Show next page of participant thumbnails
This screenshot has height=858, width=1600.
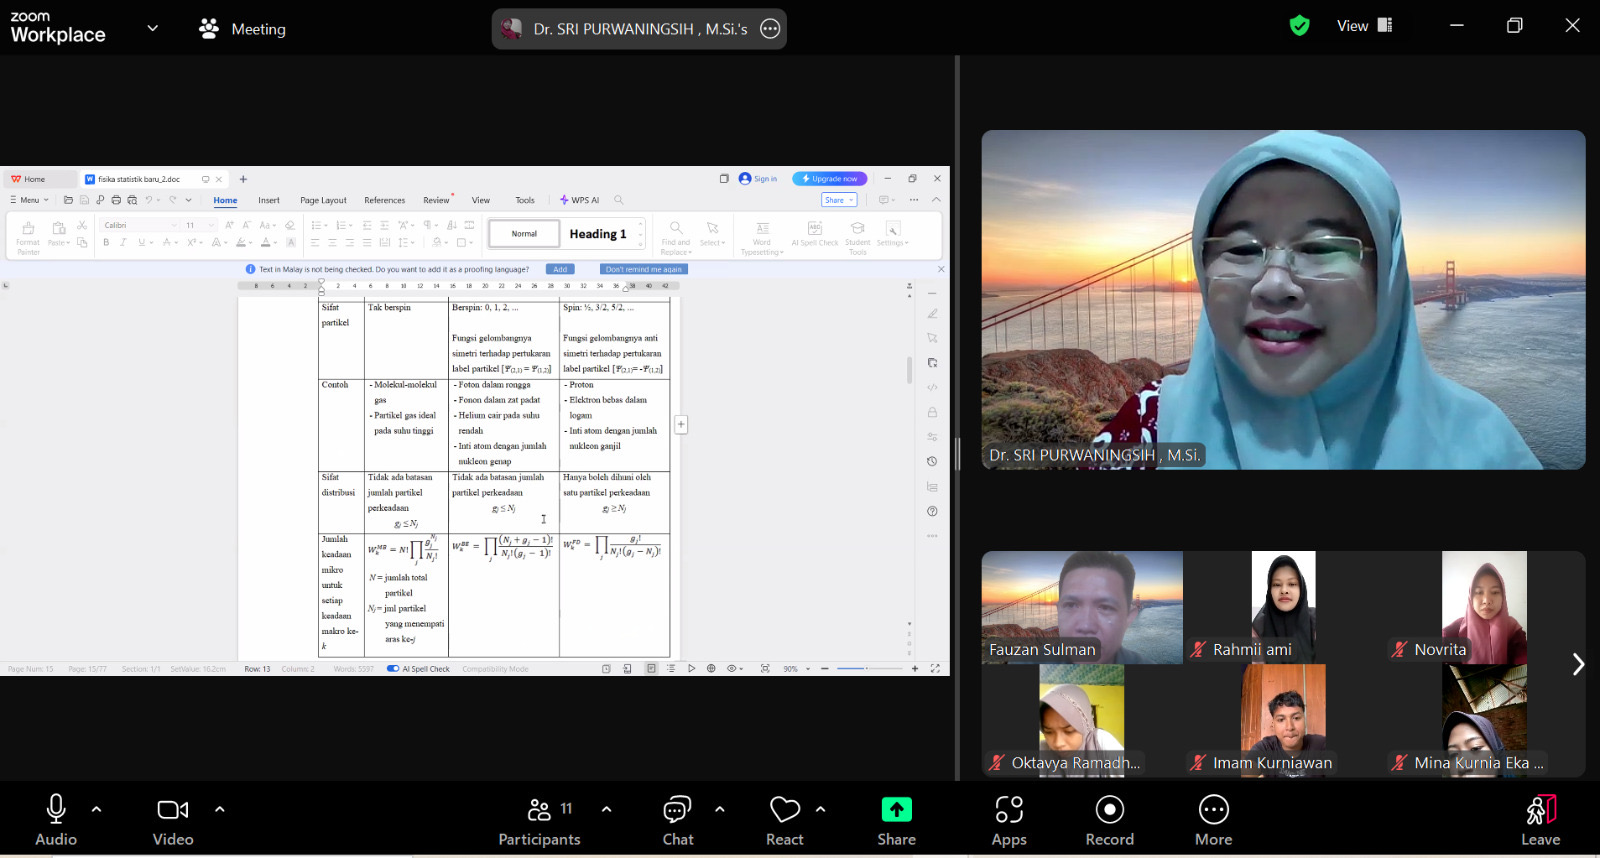1577,664
